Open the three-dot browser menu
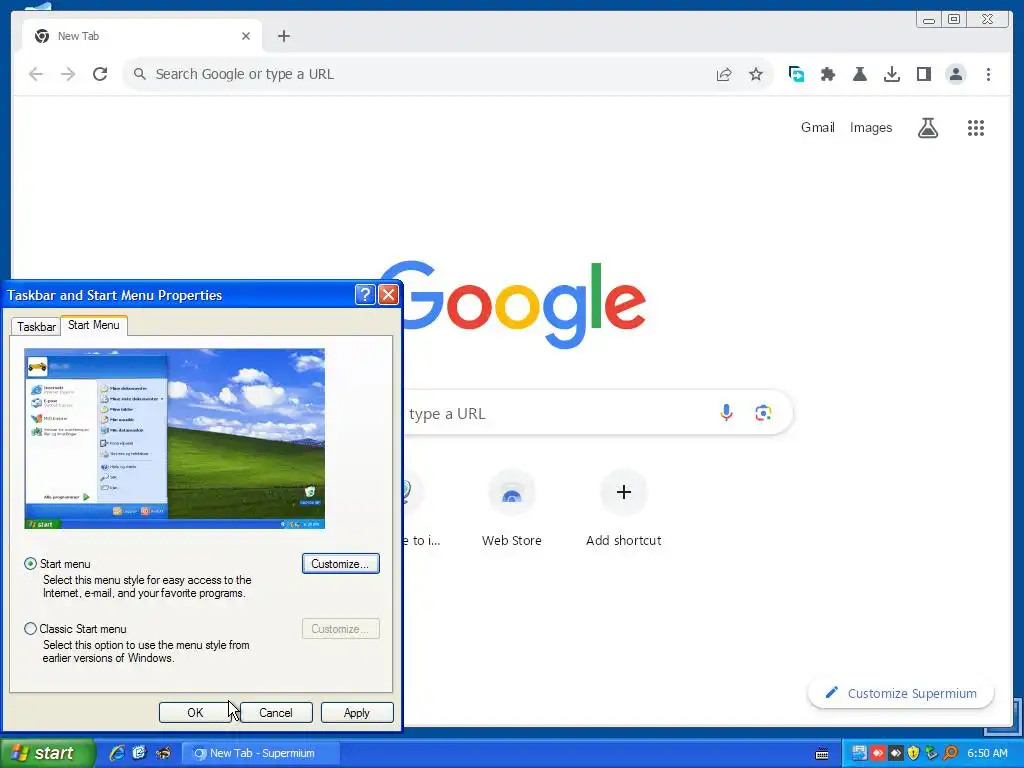This screenshot has height=768, width=1024. [x=988, y=74]
